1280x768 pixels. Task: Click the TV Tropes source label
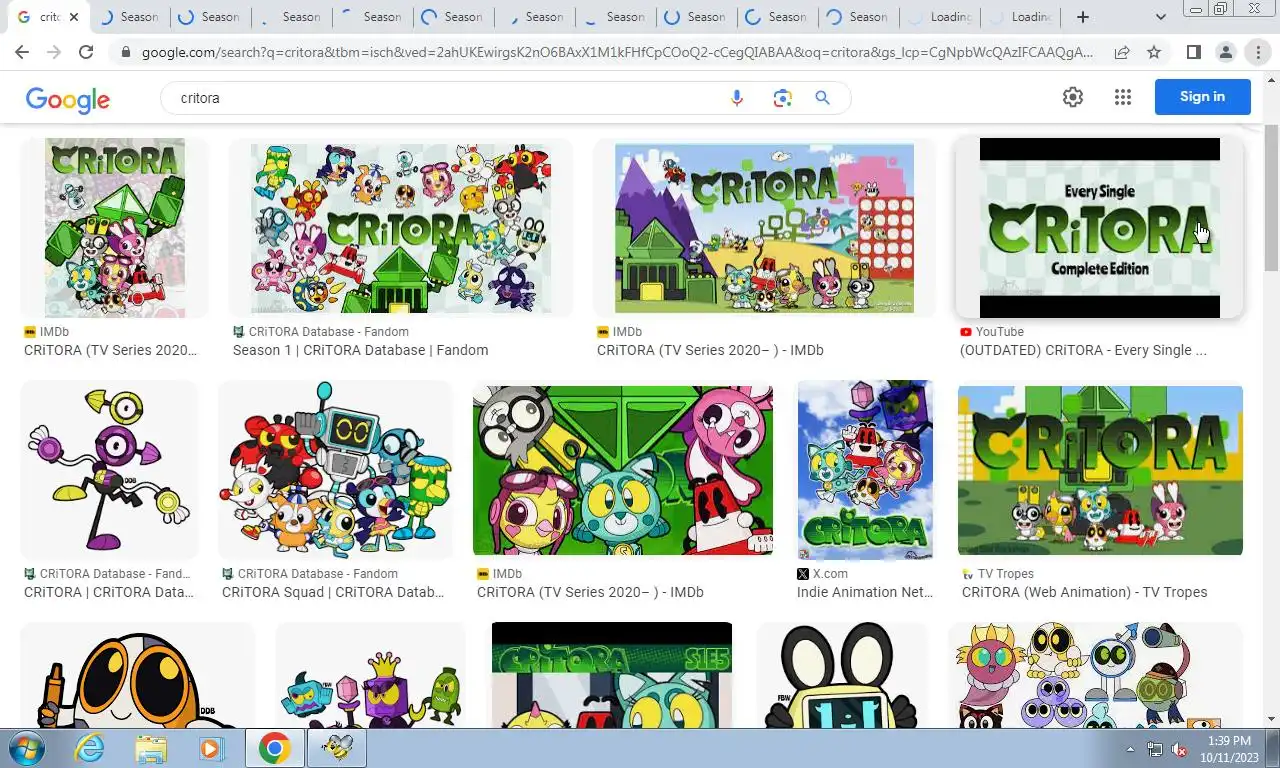point(1006,574)
